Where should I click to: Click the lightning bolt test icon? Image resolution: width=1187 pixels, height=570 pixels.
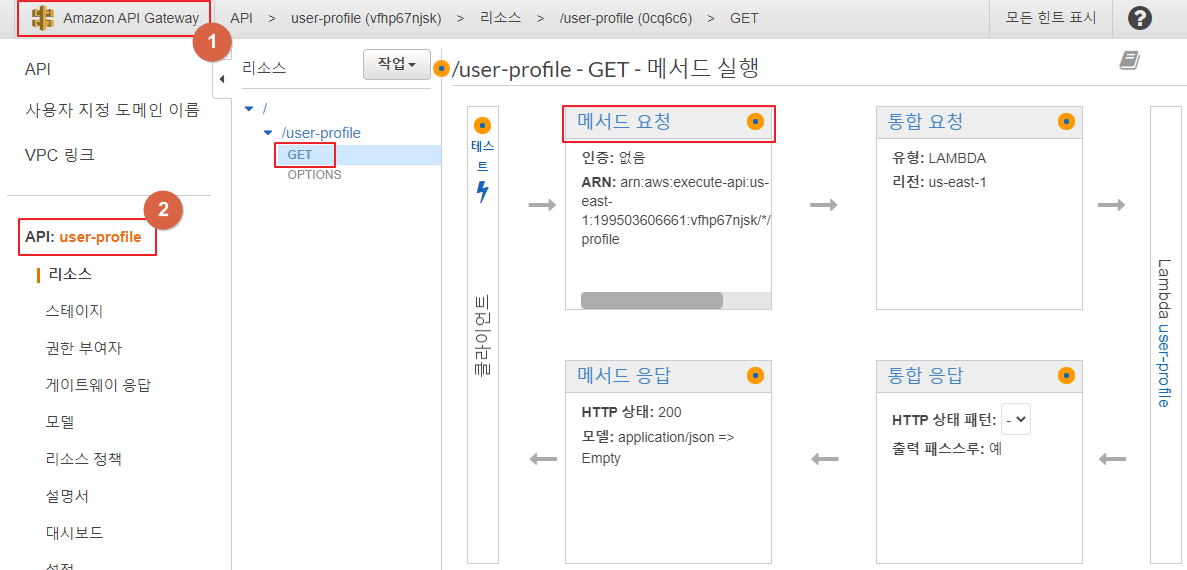[482, 192]
